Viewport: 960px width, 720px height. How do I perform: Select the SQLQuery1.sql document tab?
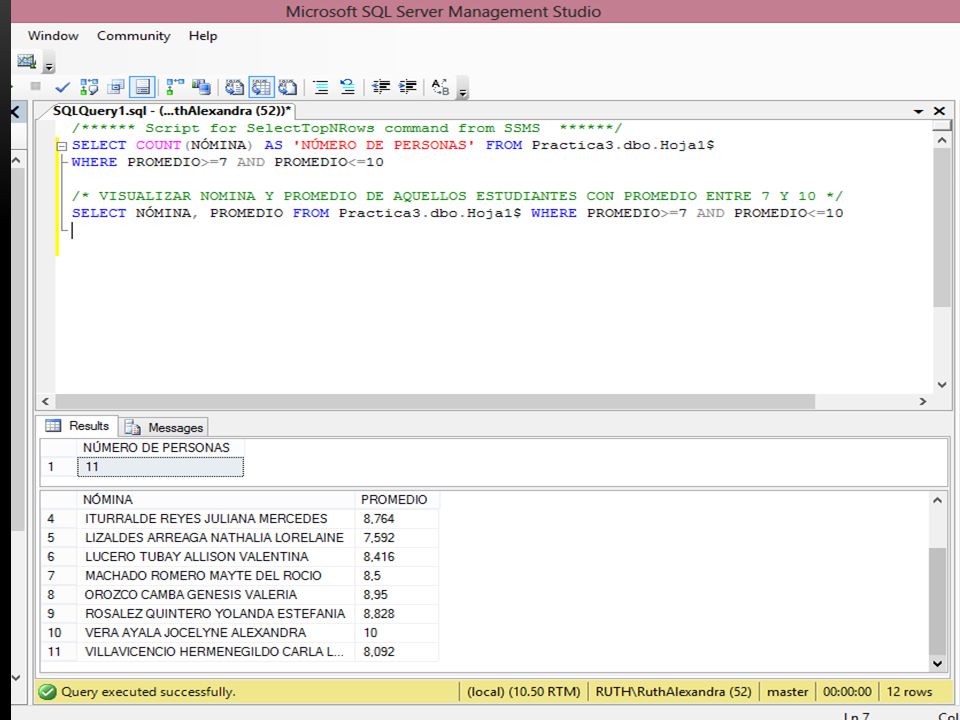(x=171, y=111)
